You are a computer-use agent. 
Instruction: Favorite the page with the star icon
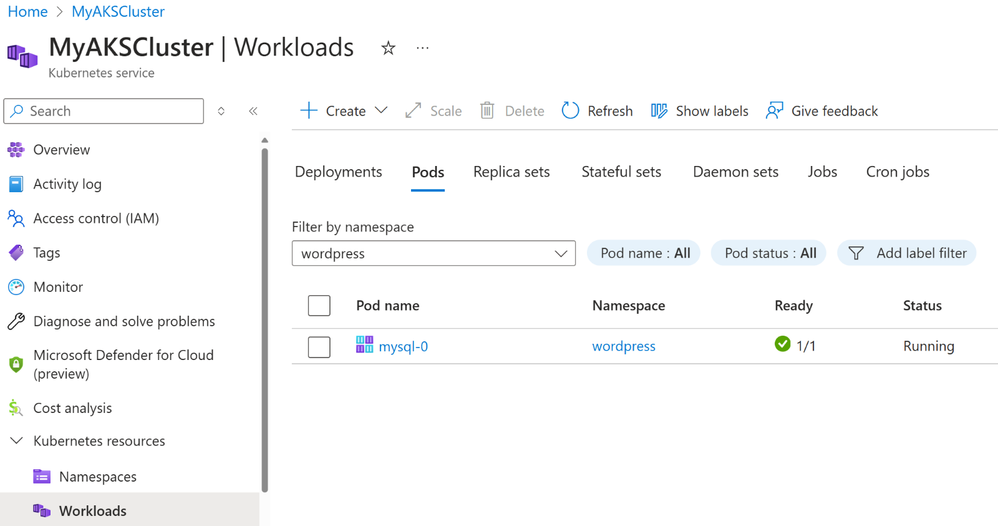[x=388, y=48]
